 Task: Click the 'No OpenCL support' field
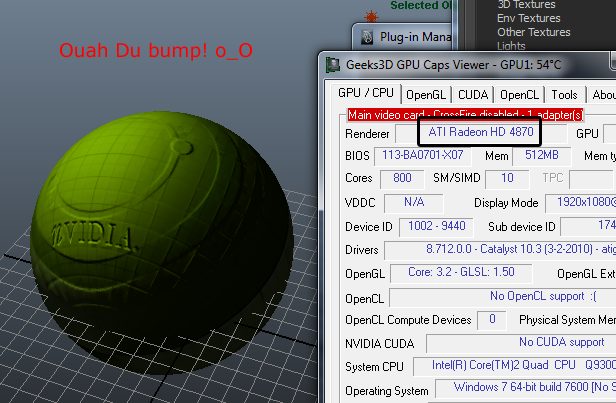click(x=503, y=297)
